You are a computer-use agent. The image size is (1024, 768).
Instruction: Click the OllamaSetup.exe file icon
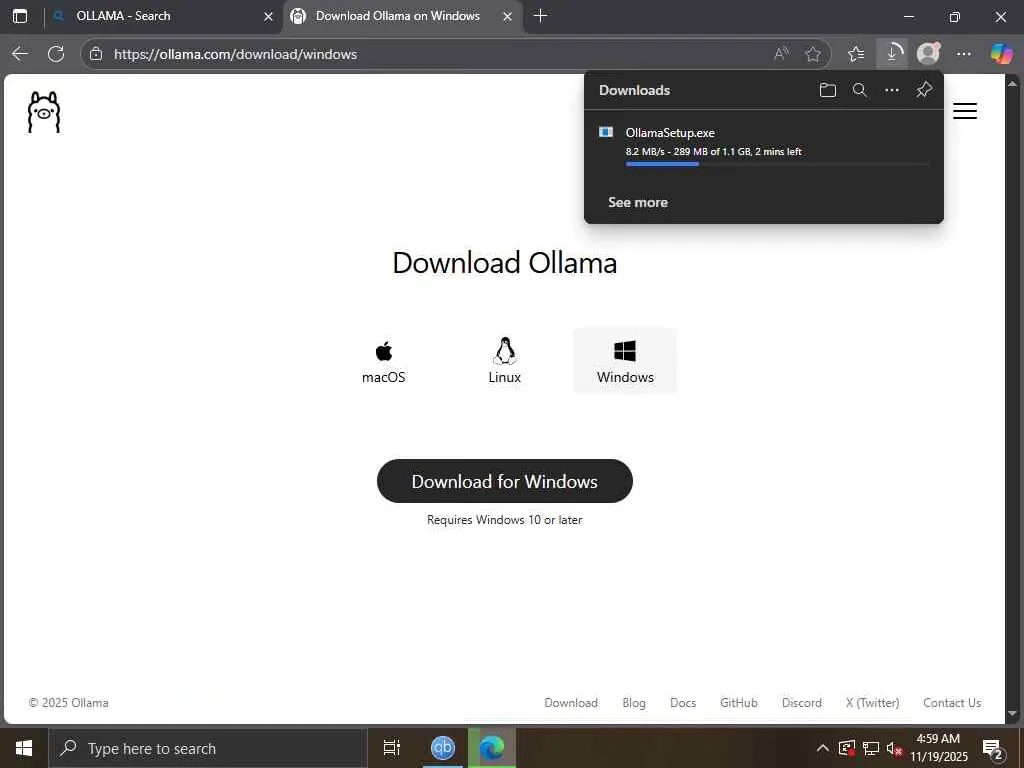tap(606, 133)
